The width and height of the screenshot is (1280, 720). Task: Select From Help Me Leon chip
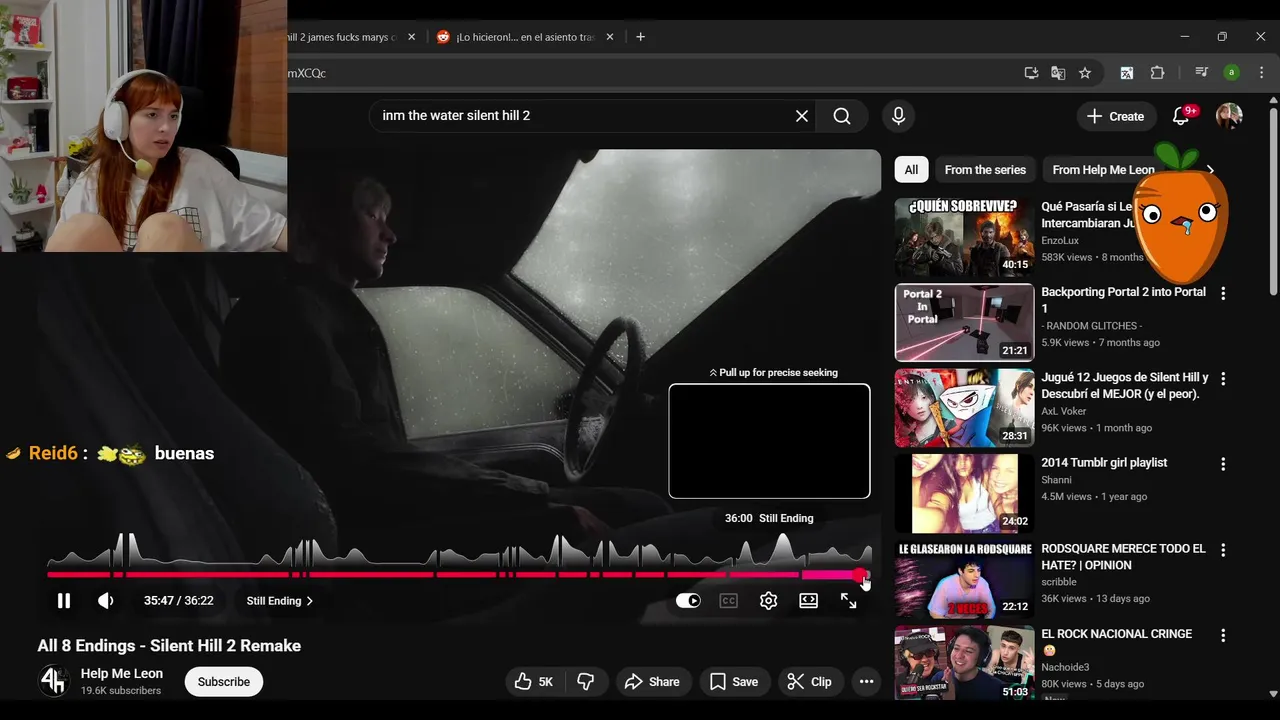pos(1103,170)
